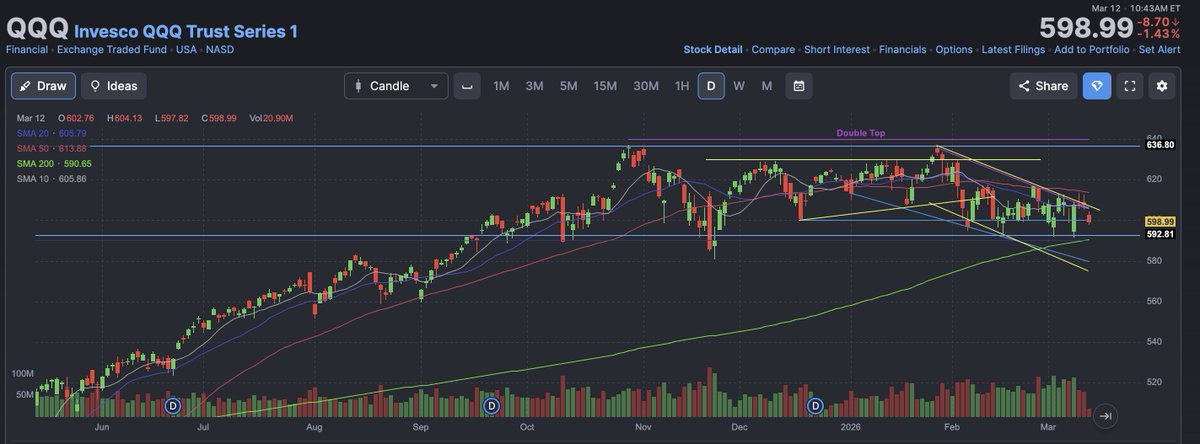The height and width of the screenshot is (444, 1200).
Task: Select the 30M interval
Action: (646, 86)
